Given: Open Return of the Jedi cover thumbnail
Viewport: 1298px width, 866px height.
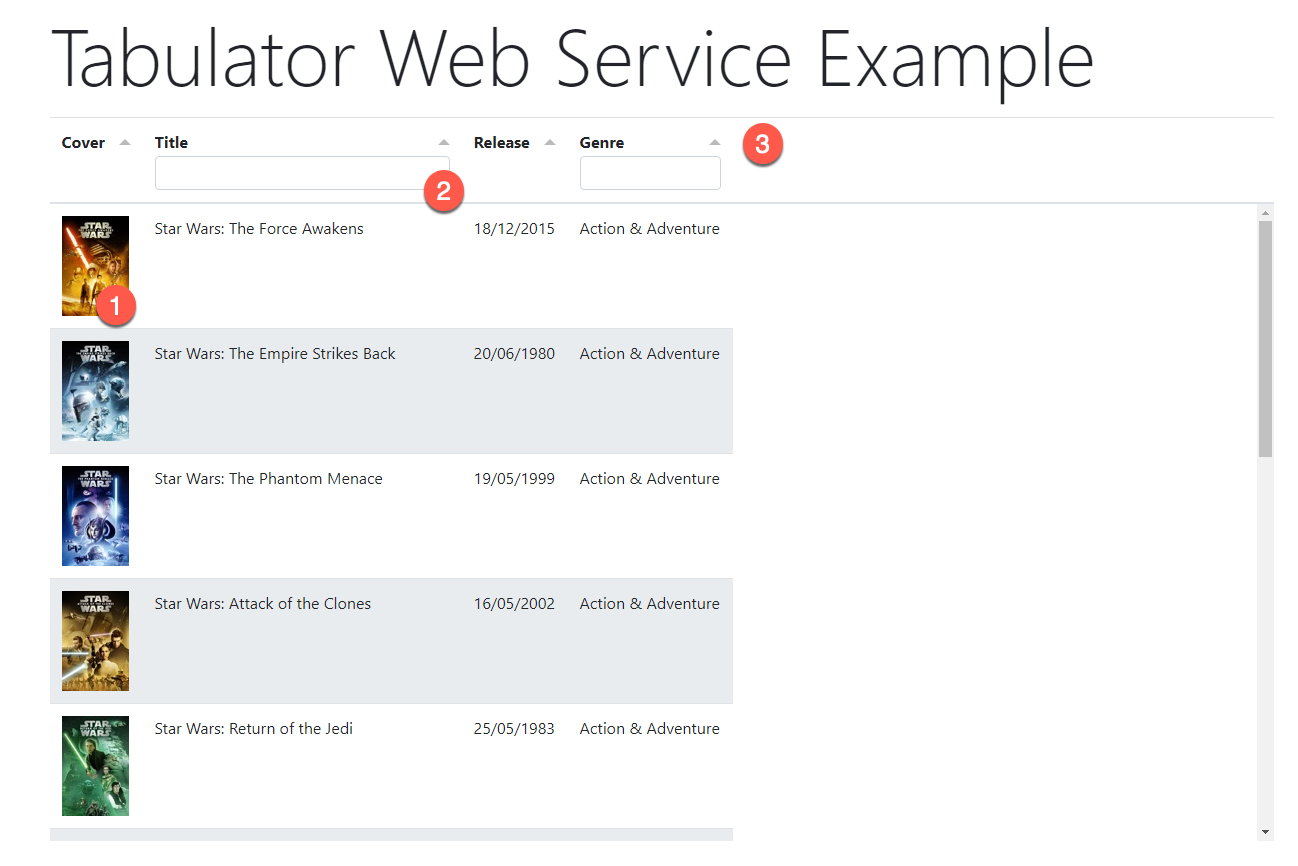Looking at the screenshot, I should point(95,766).
